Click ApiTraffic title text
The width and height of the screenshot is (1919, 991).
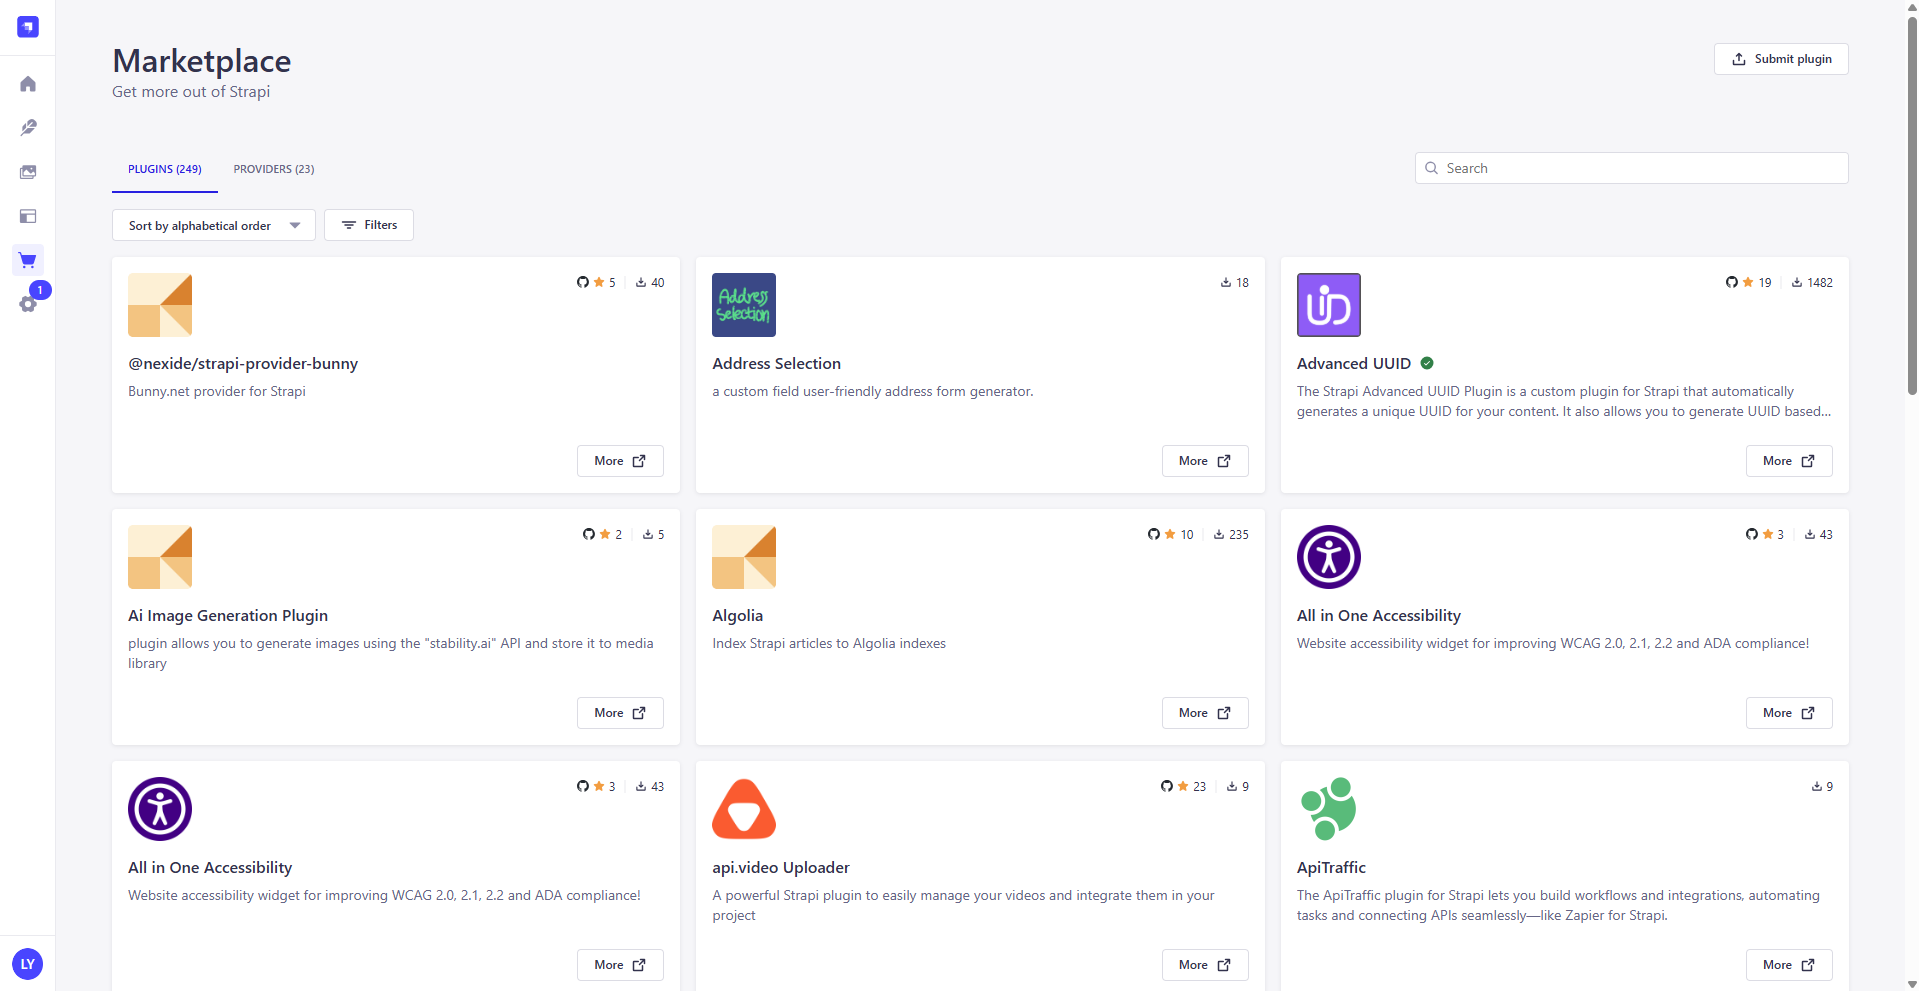coord(1331,868)
